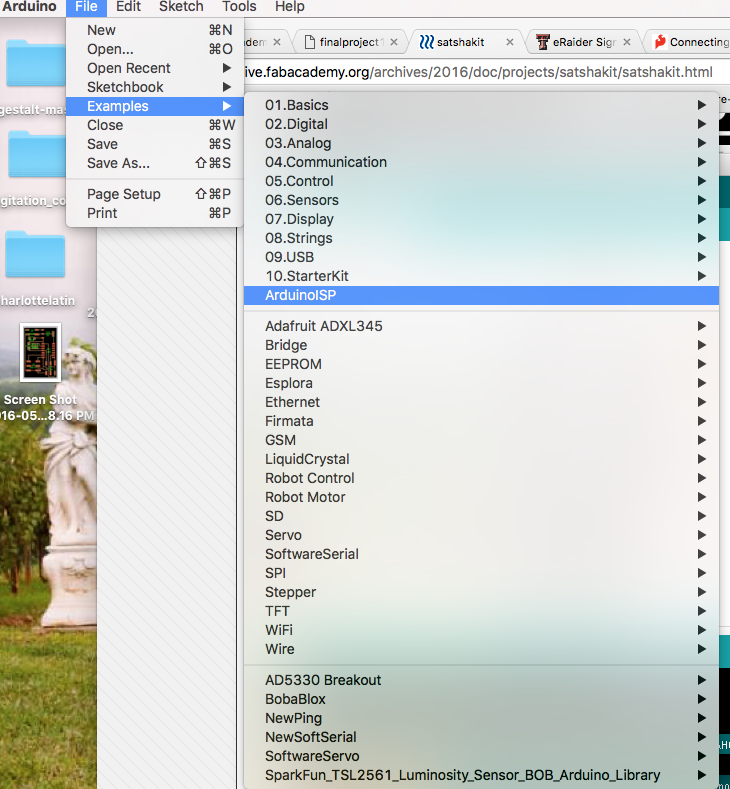Image resolution: width=730 pixels, height=789 pixels.
Task: Close the satshakit browser tab
Action: point(510,42)
